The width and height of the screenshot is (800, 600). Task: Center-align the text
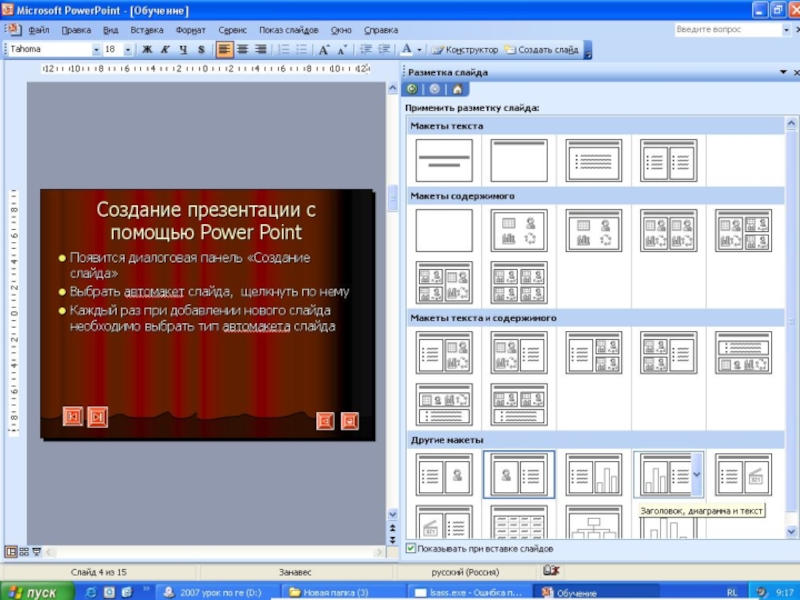pos(243,49)
